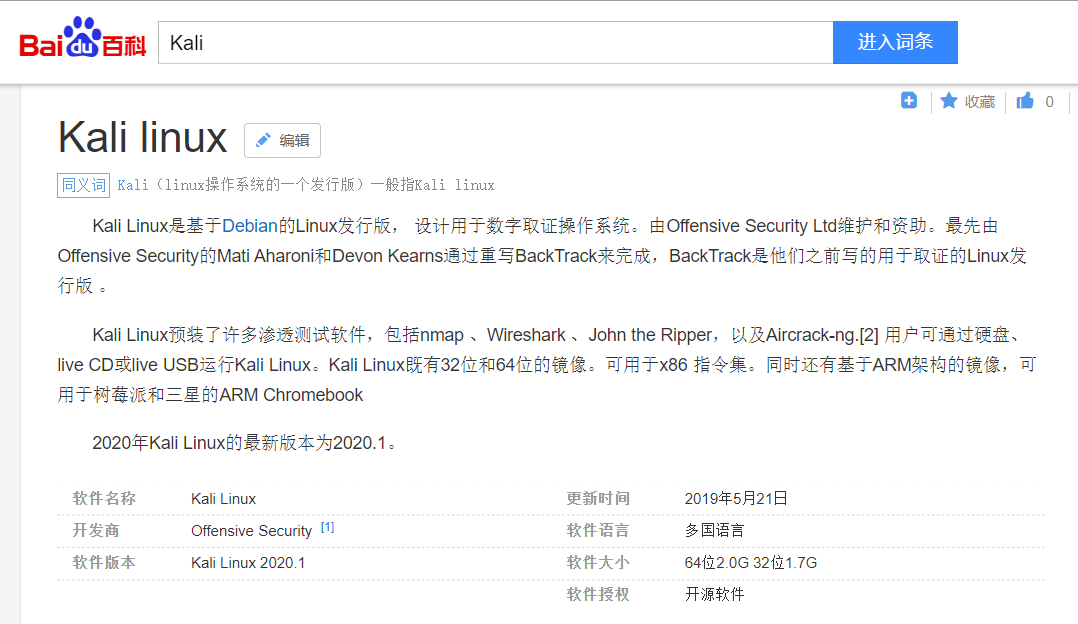The width and height of the screenshot is (1078, 624).
Task: Click "Kali Linux" in the 软件名称 row
Action: pos(222,498)
